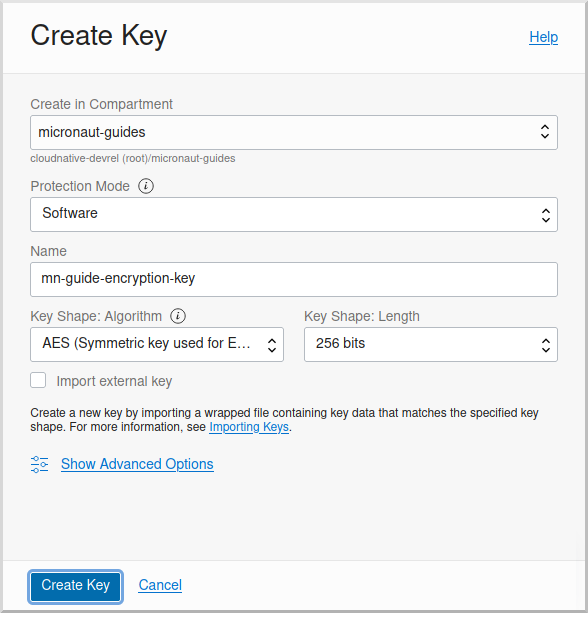
Task: Click the up-down arrows in Protection Mode selector
Action: [x=545, y=215]
